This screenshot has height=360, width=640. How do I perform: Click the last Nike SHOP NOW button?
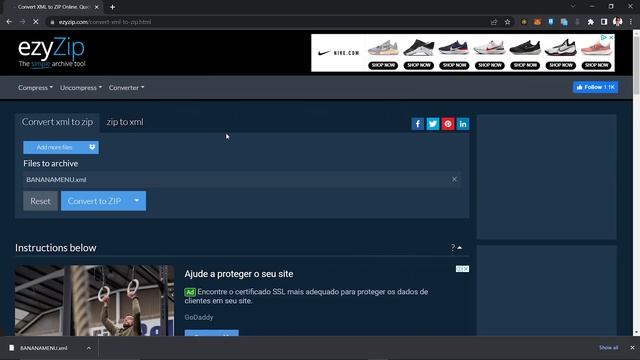tap(596, 65)
